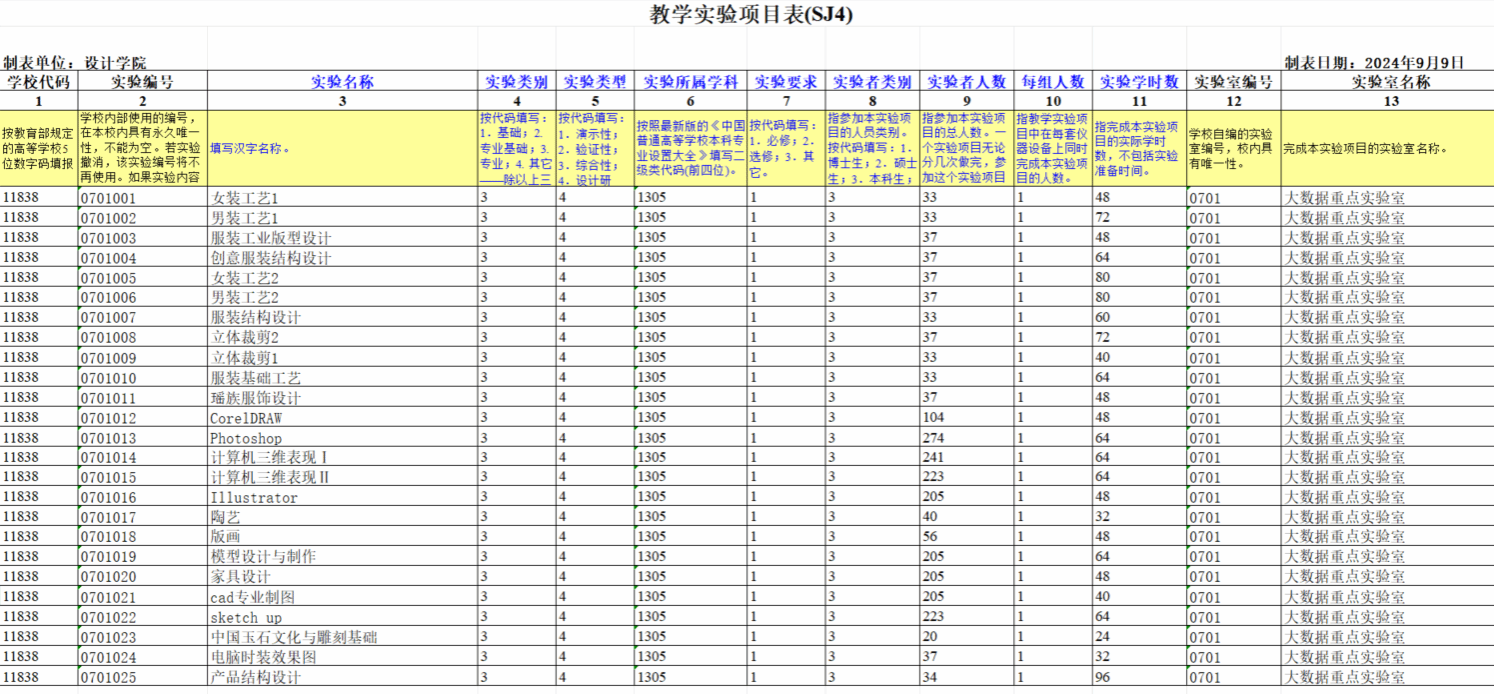Click the 学校代码 header cell
Image resolution: width=1494 pixels, height=694 pixels.
pyautogui.click(x=39, y=82)
